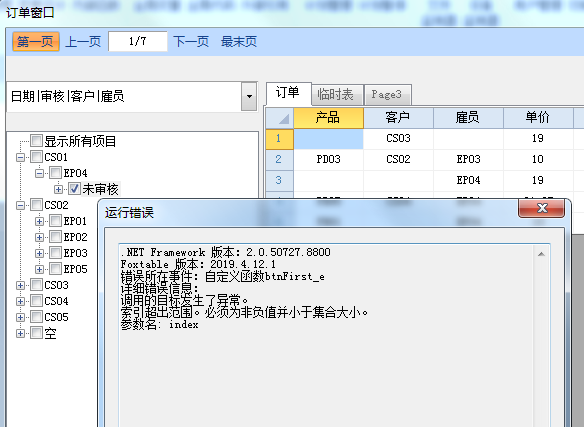584x427 pixels.
Task: Switch to the 订单 tab
Action: pyautogui.click(x=288, y=92)
